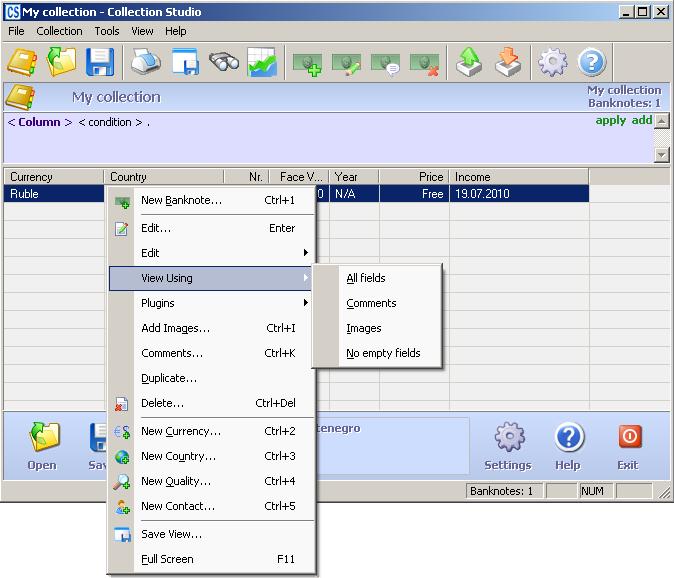This screenshot has height=578, width=674.
Task: Open the Collection menu
Action: tap(59, 31)
